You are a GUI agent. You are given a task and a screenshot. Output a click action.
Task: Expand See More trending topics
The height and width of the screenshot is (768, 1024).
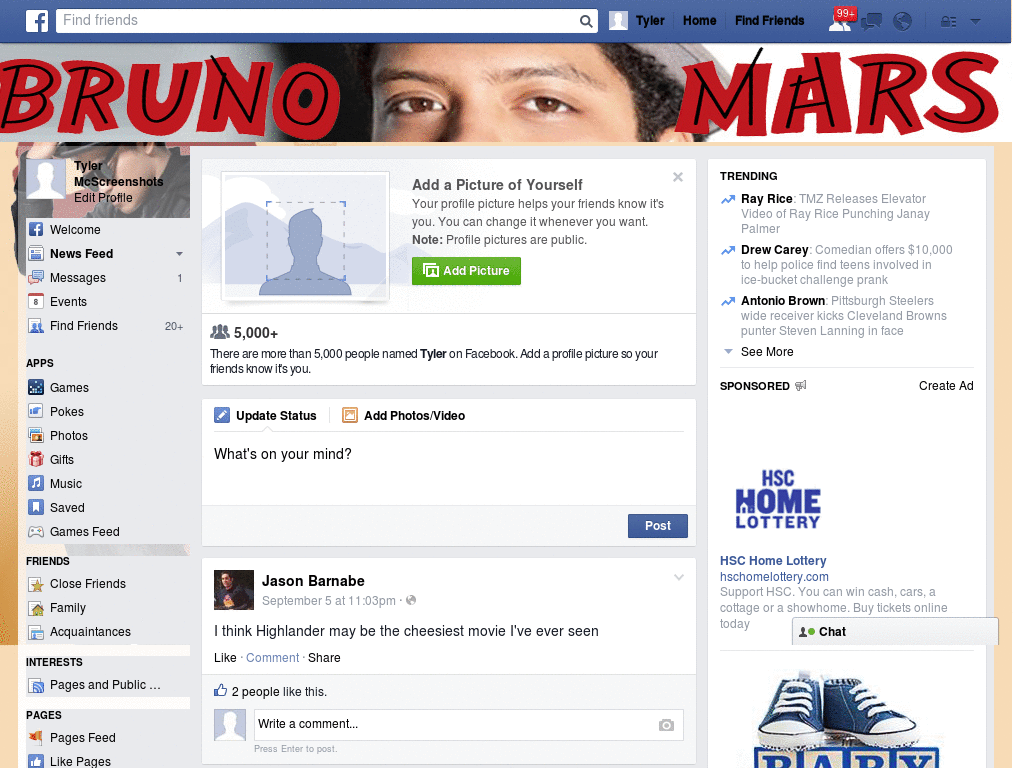coord(767,352)
